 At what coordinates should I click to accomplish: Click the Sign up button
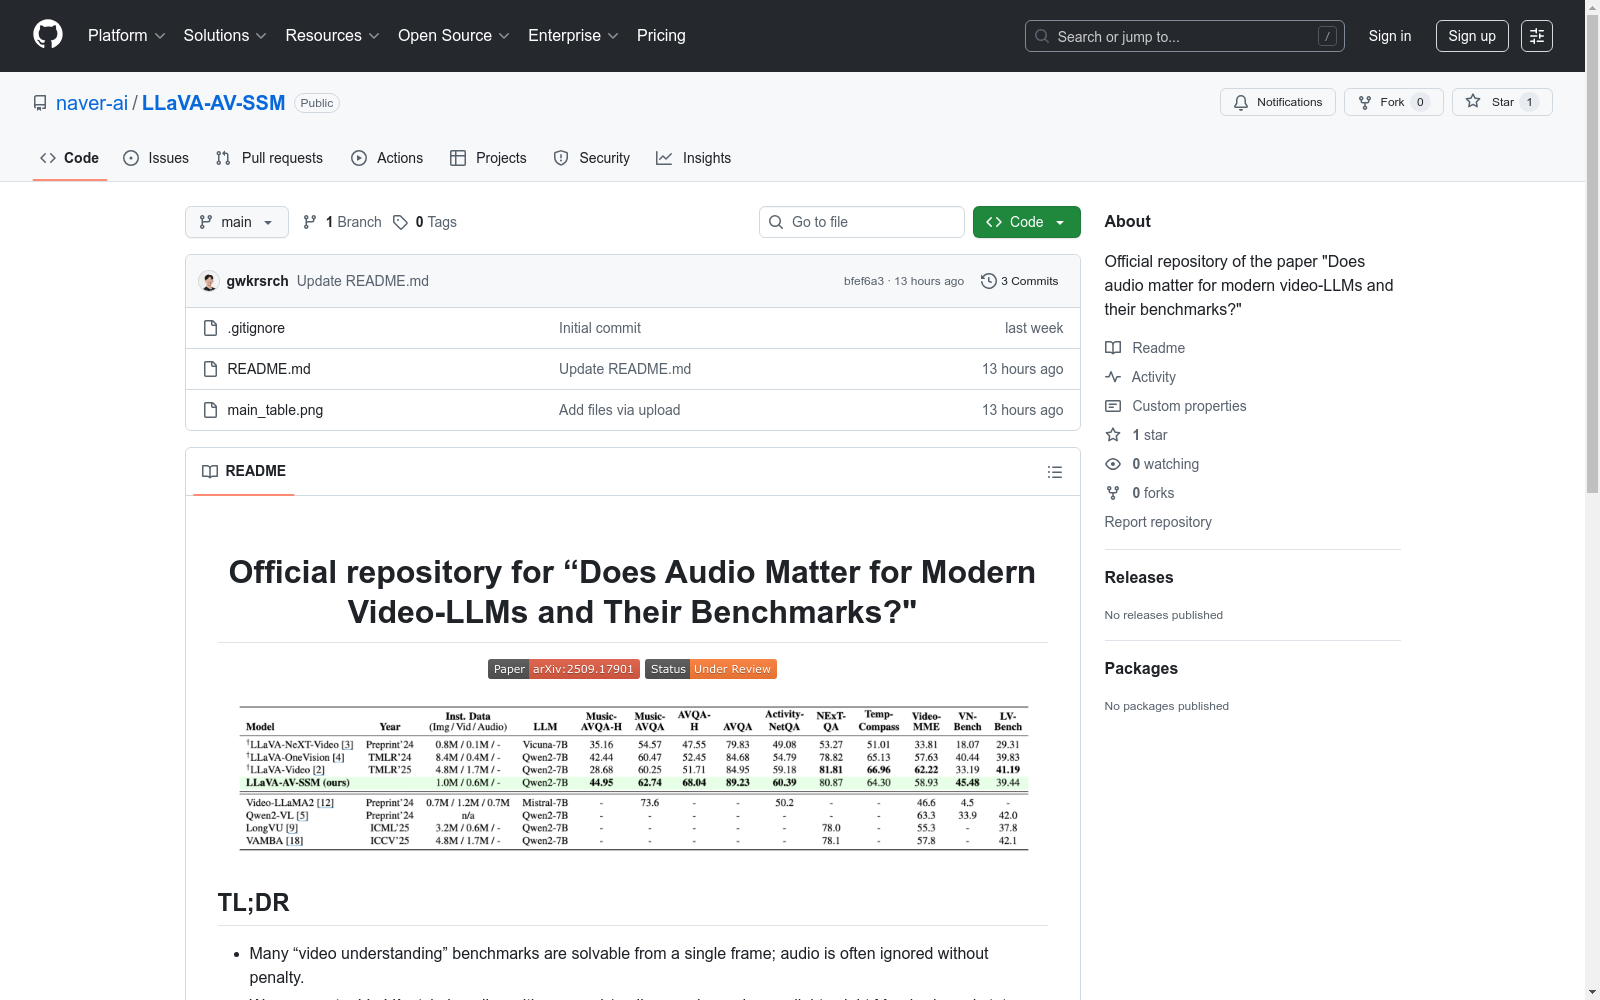coord(1472,36)
